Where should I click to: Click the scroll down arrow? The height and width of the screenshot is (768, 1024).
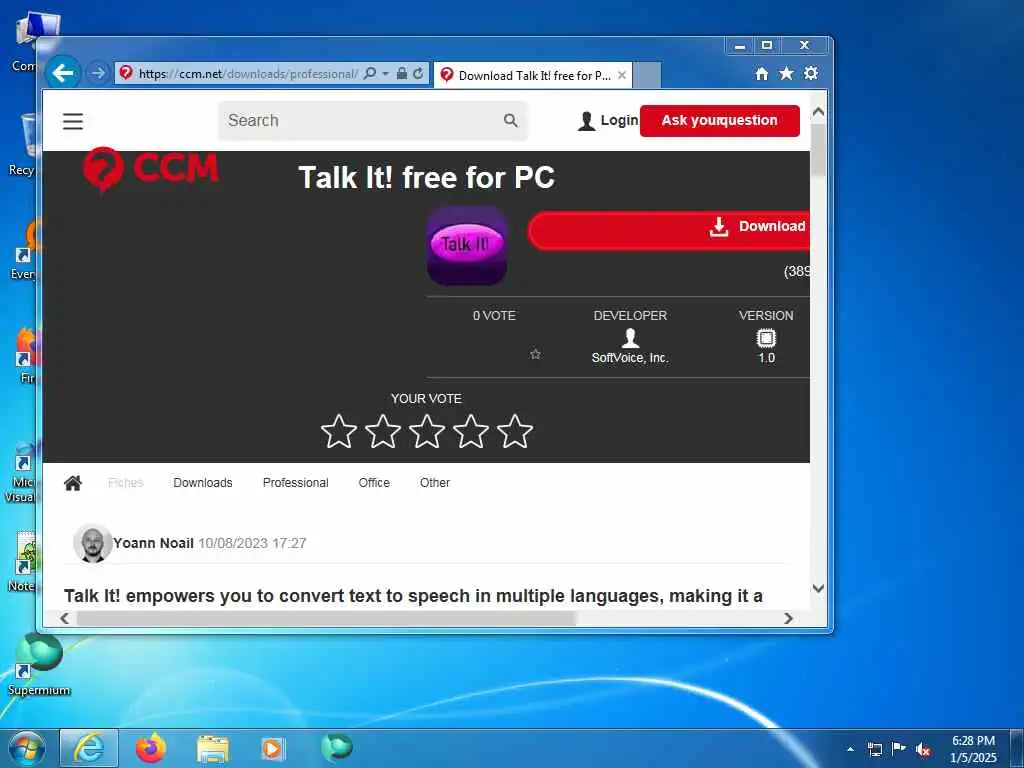tap(818, 588)
